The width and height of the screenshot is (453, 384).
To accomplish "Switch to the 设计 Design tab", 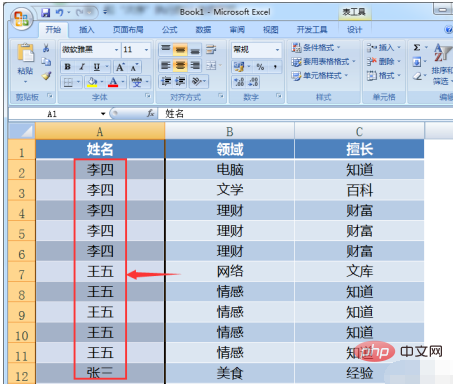I will click(354, 30).
